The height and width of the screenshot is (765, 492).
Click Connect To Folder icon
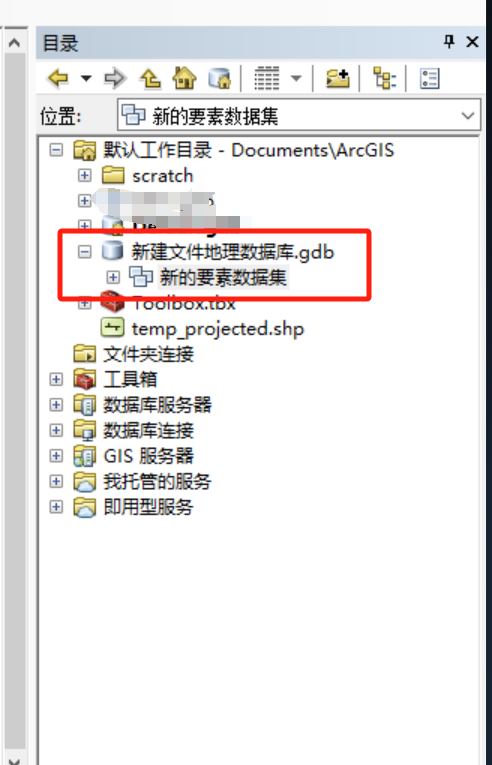(x=338, y=78)
